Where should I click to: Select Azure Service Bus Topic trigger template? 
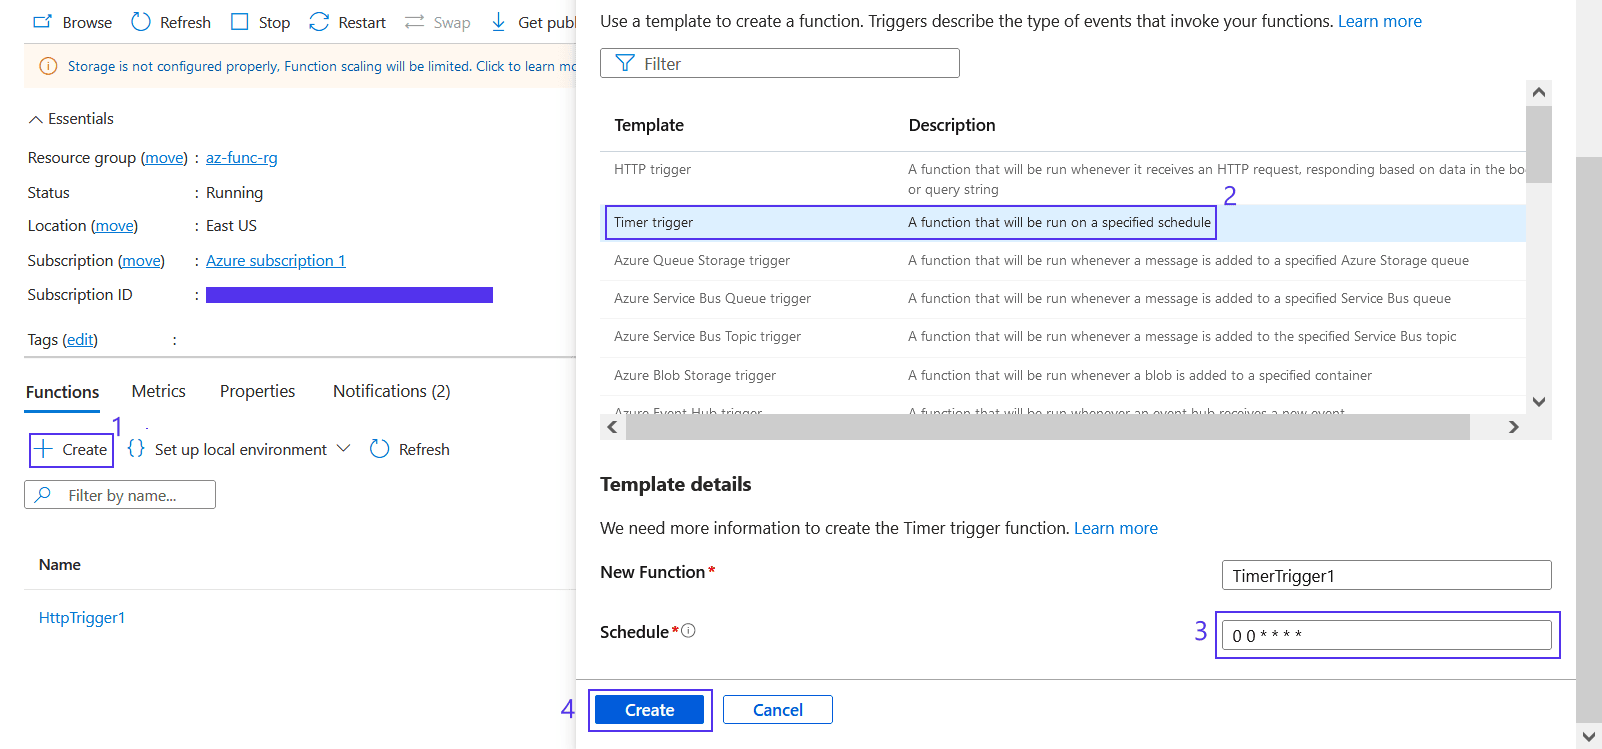(1063, 337)
